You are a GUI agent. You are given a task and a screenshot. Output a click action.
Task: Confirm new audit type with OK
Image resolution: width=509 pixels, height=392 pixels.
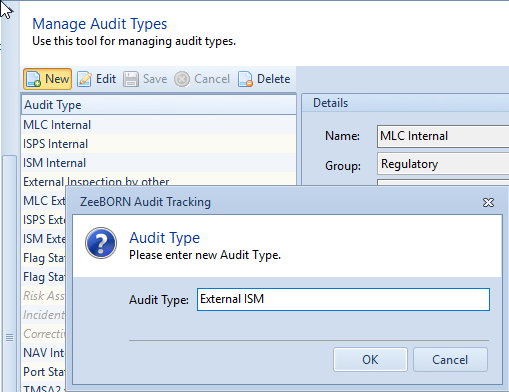[370, 360]
